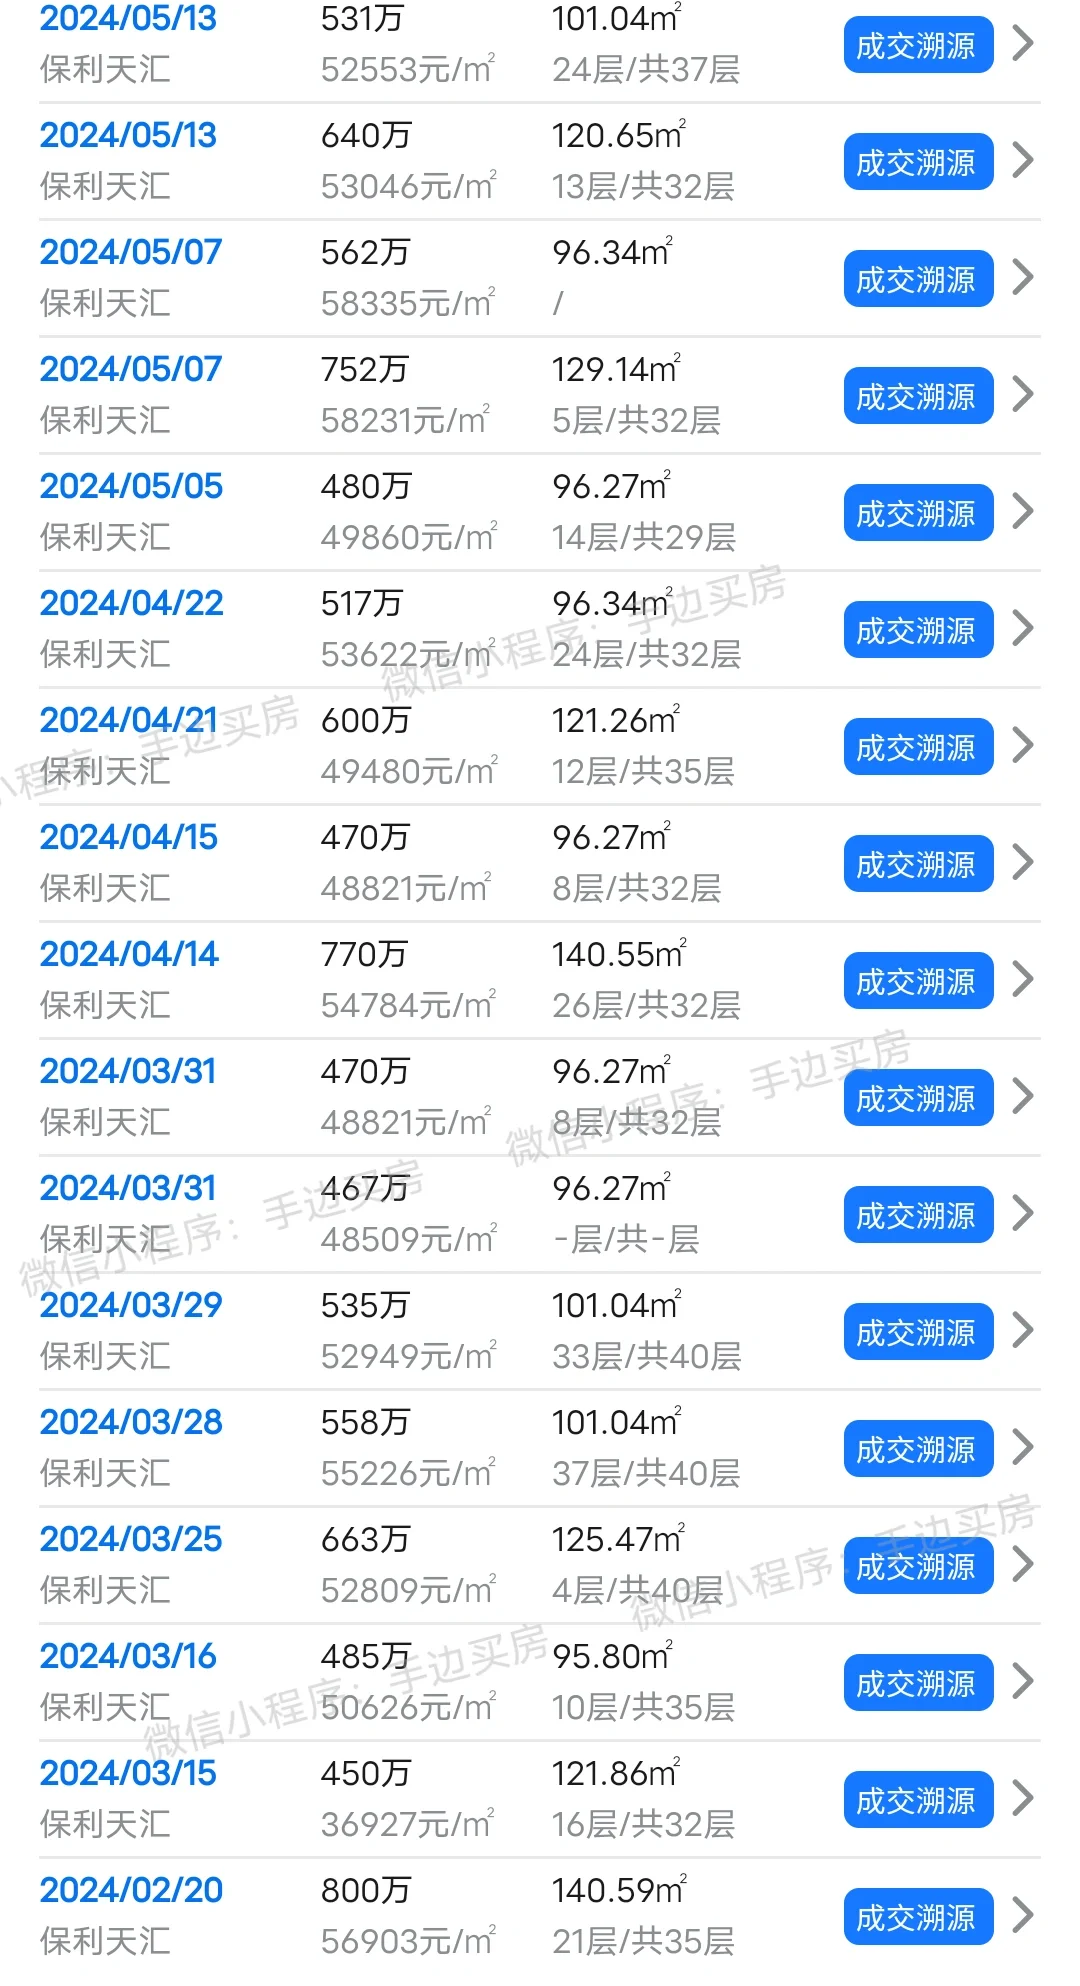Tap 成交溯源 for the 663万 sale
The image size is (1080, 1986).
(x=918, y=1566)
